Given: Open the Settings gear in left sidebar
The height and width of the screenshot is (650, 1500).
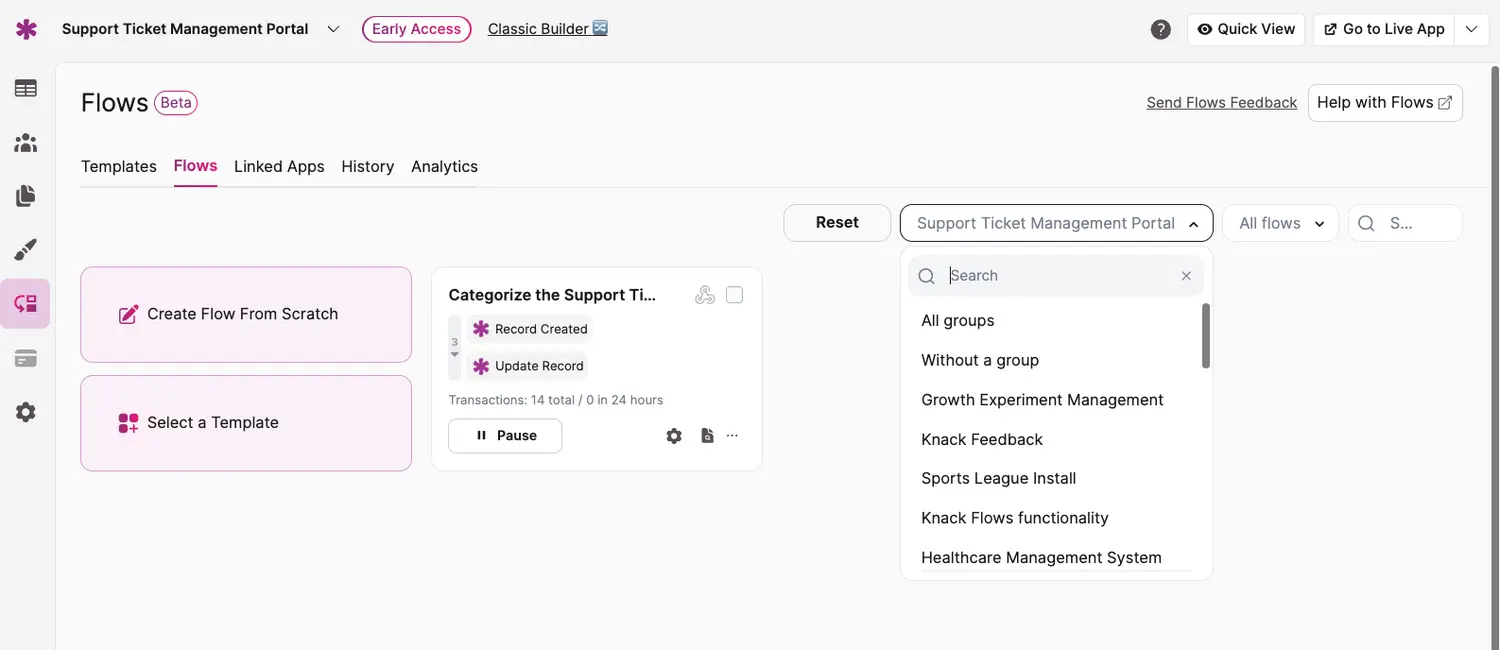Looking at the screenshot, I should point(26,412).
